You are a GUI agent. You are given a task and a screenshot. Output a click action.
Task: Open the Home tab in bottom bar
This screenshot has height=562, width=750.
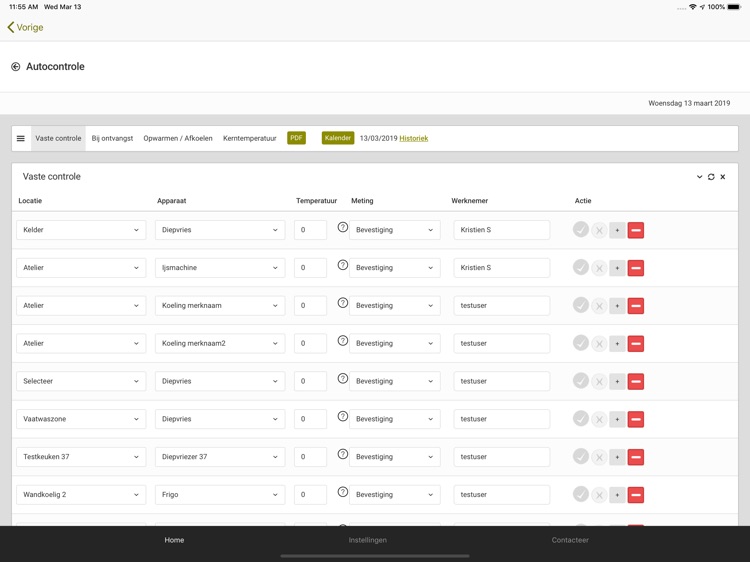click(174, 540)
